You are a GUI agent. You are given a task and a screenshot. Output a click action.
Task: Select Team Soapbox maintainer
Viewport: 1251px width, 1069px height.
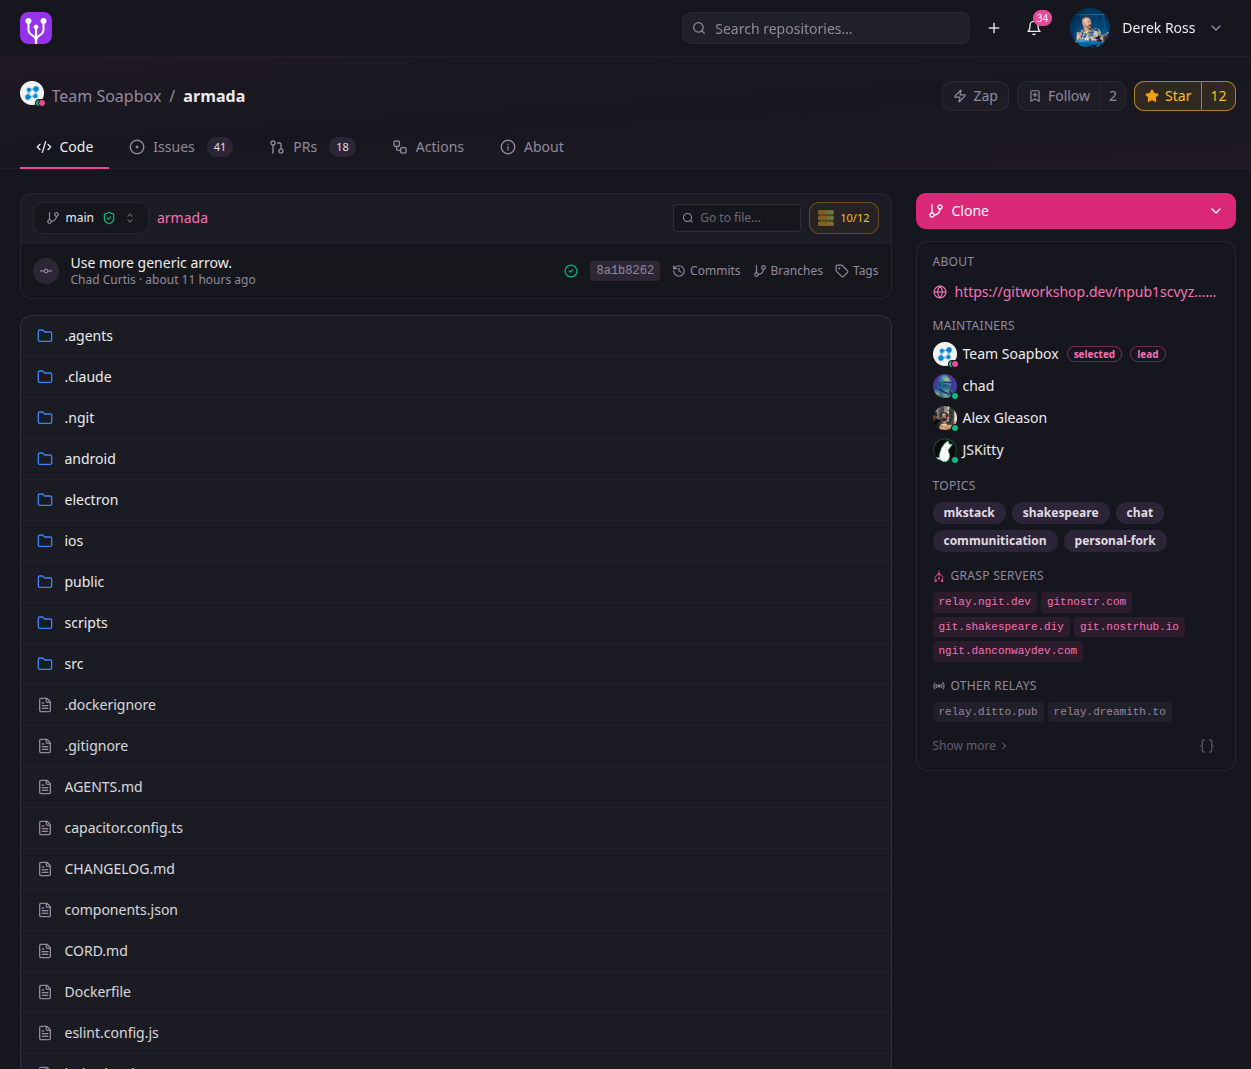tap(1010, 354)
